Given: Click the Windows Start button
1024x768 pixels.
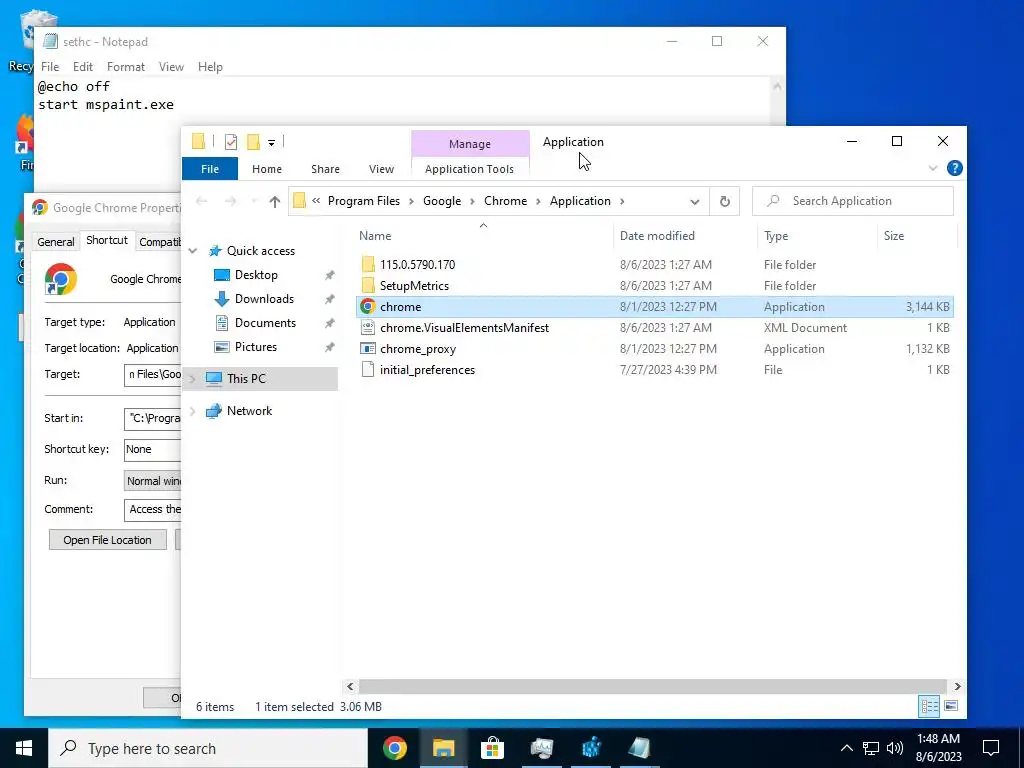Looking at the screenshot, I should point(24,748).
